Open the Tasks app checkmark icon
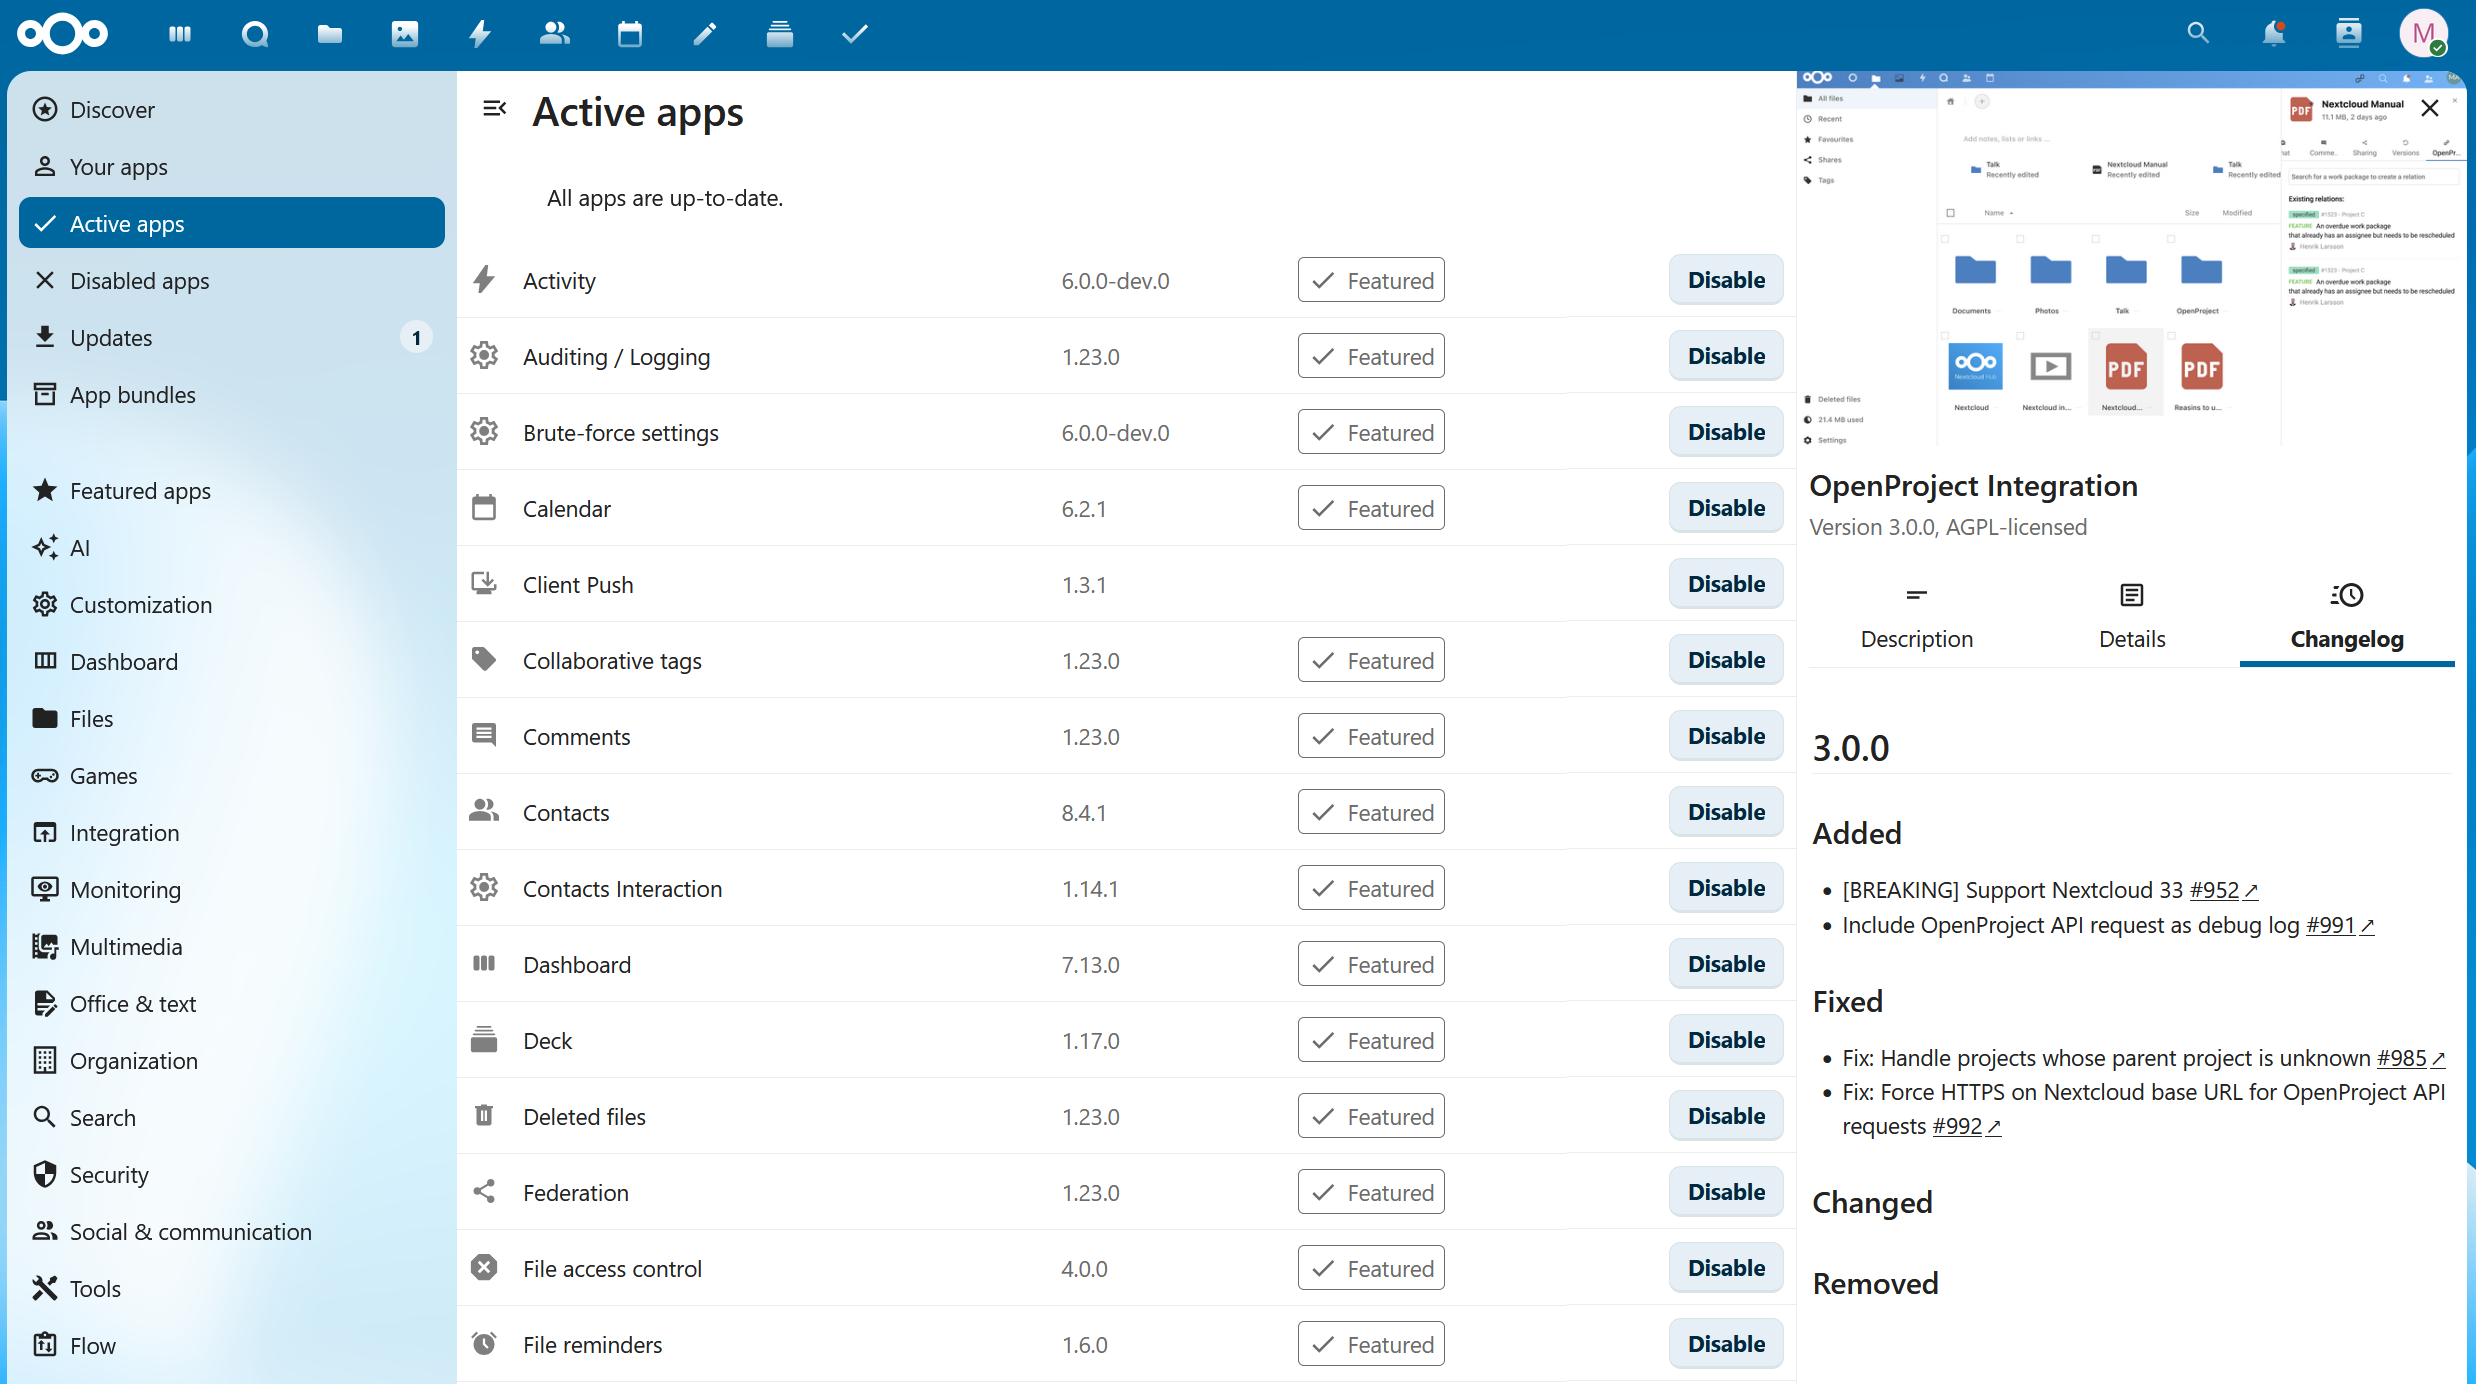 point(854,33)
